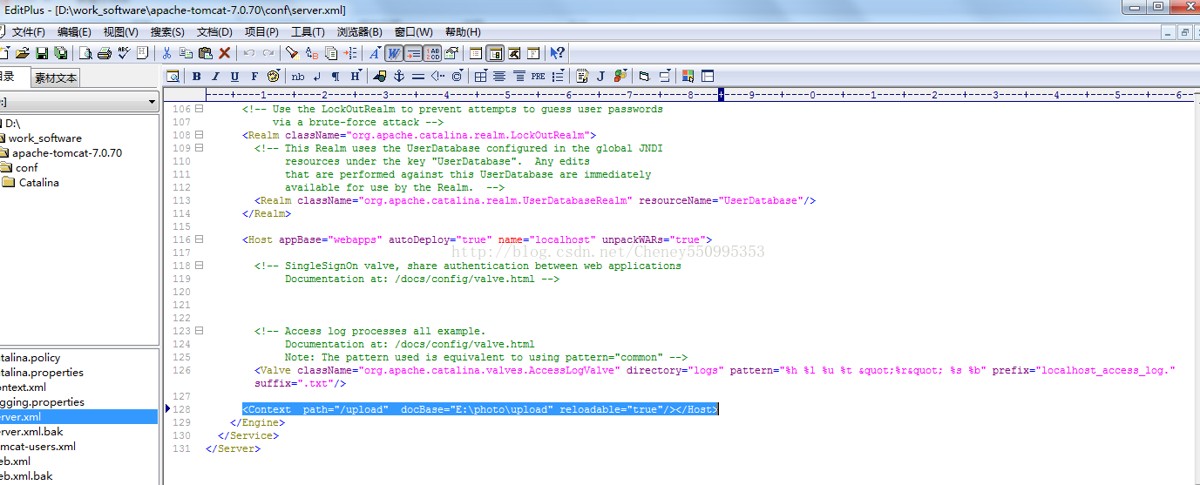This screenshot has width=1200, height=485.
Task: Click the Save file toolbar icon
Action: coord(43,53)
